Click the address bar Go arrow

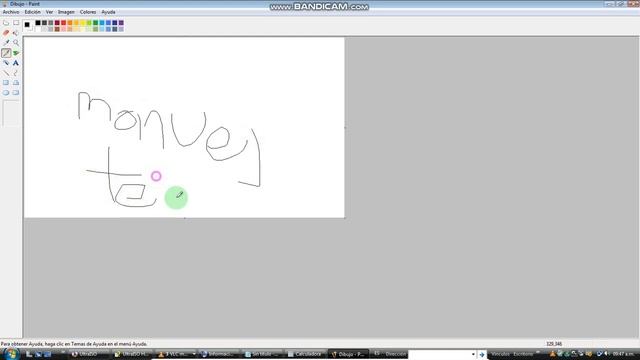click(482, 354)
